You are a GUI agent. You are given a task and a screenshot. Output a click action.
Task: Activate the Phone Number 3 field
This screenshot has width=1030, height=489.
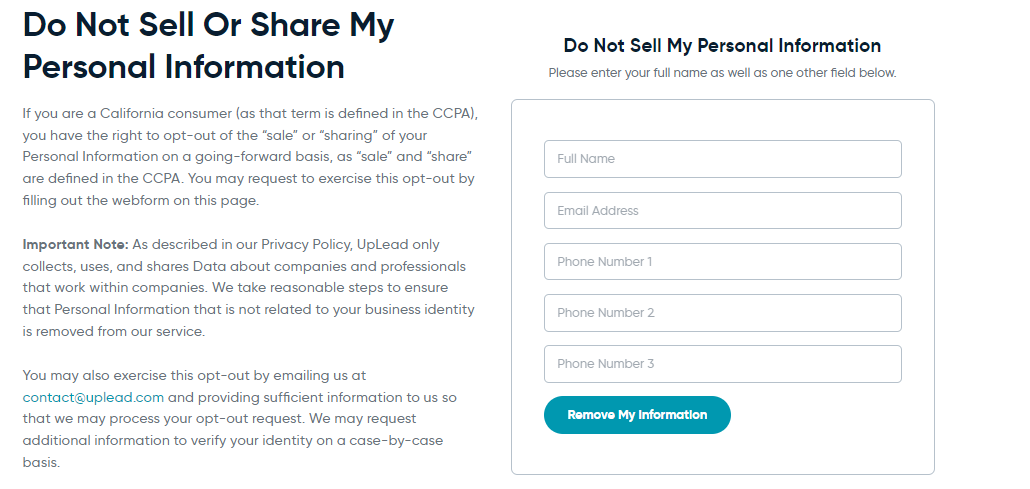click(x=723, y=364)
